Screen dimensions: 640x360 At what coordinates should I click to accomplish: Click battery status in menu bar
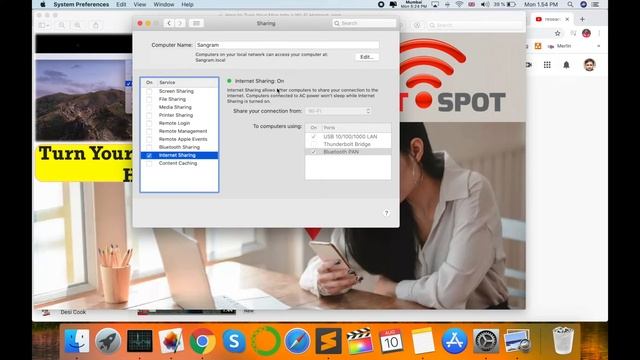coord(504,4)
